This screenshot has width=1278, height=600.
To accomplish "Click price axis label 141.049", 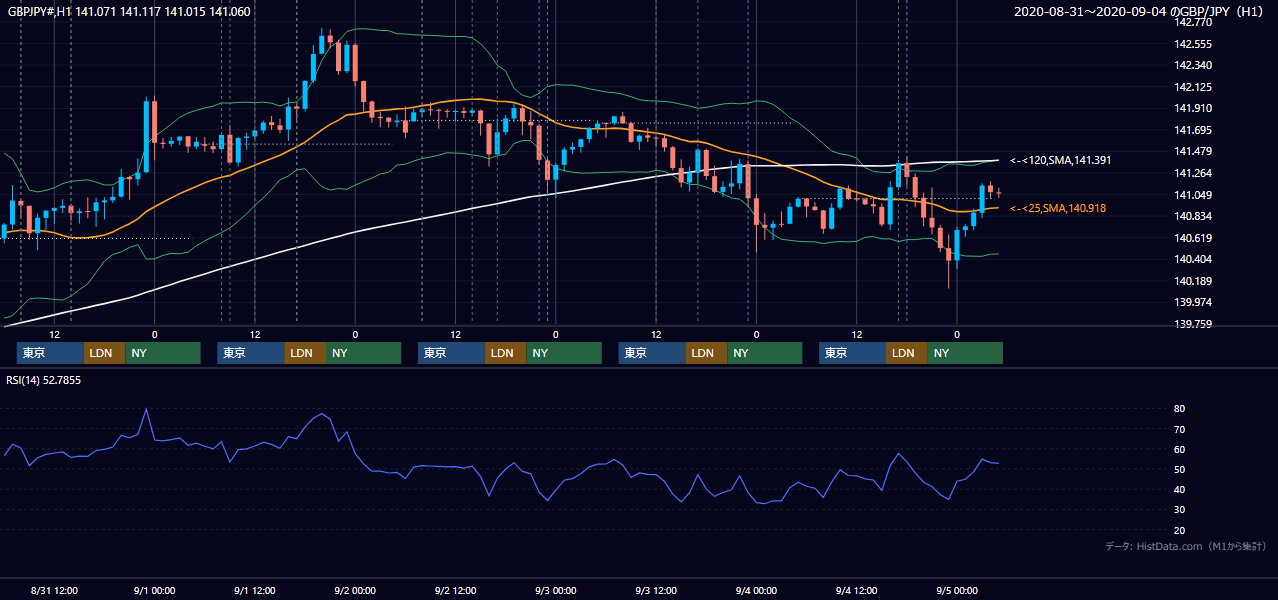I will 1195,195.
